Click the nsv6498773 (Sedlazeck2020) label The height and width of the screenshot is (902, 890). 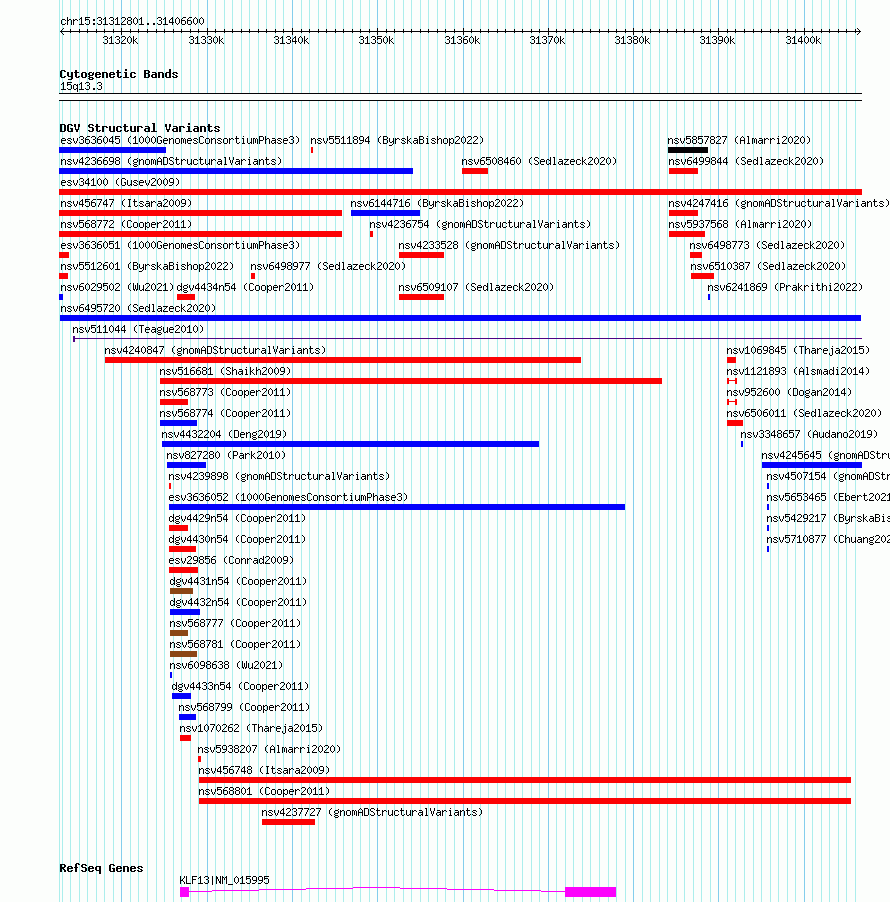point(767,245)
